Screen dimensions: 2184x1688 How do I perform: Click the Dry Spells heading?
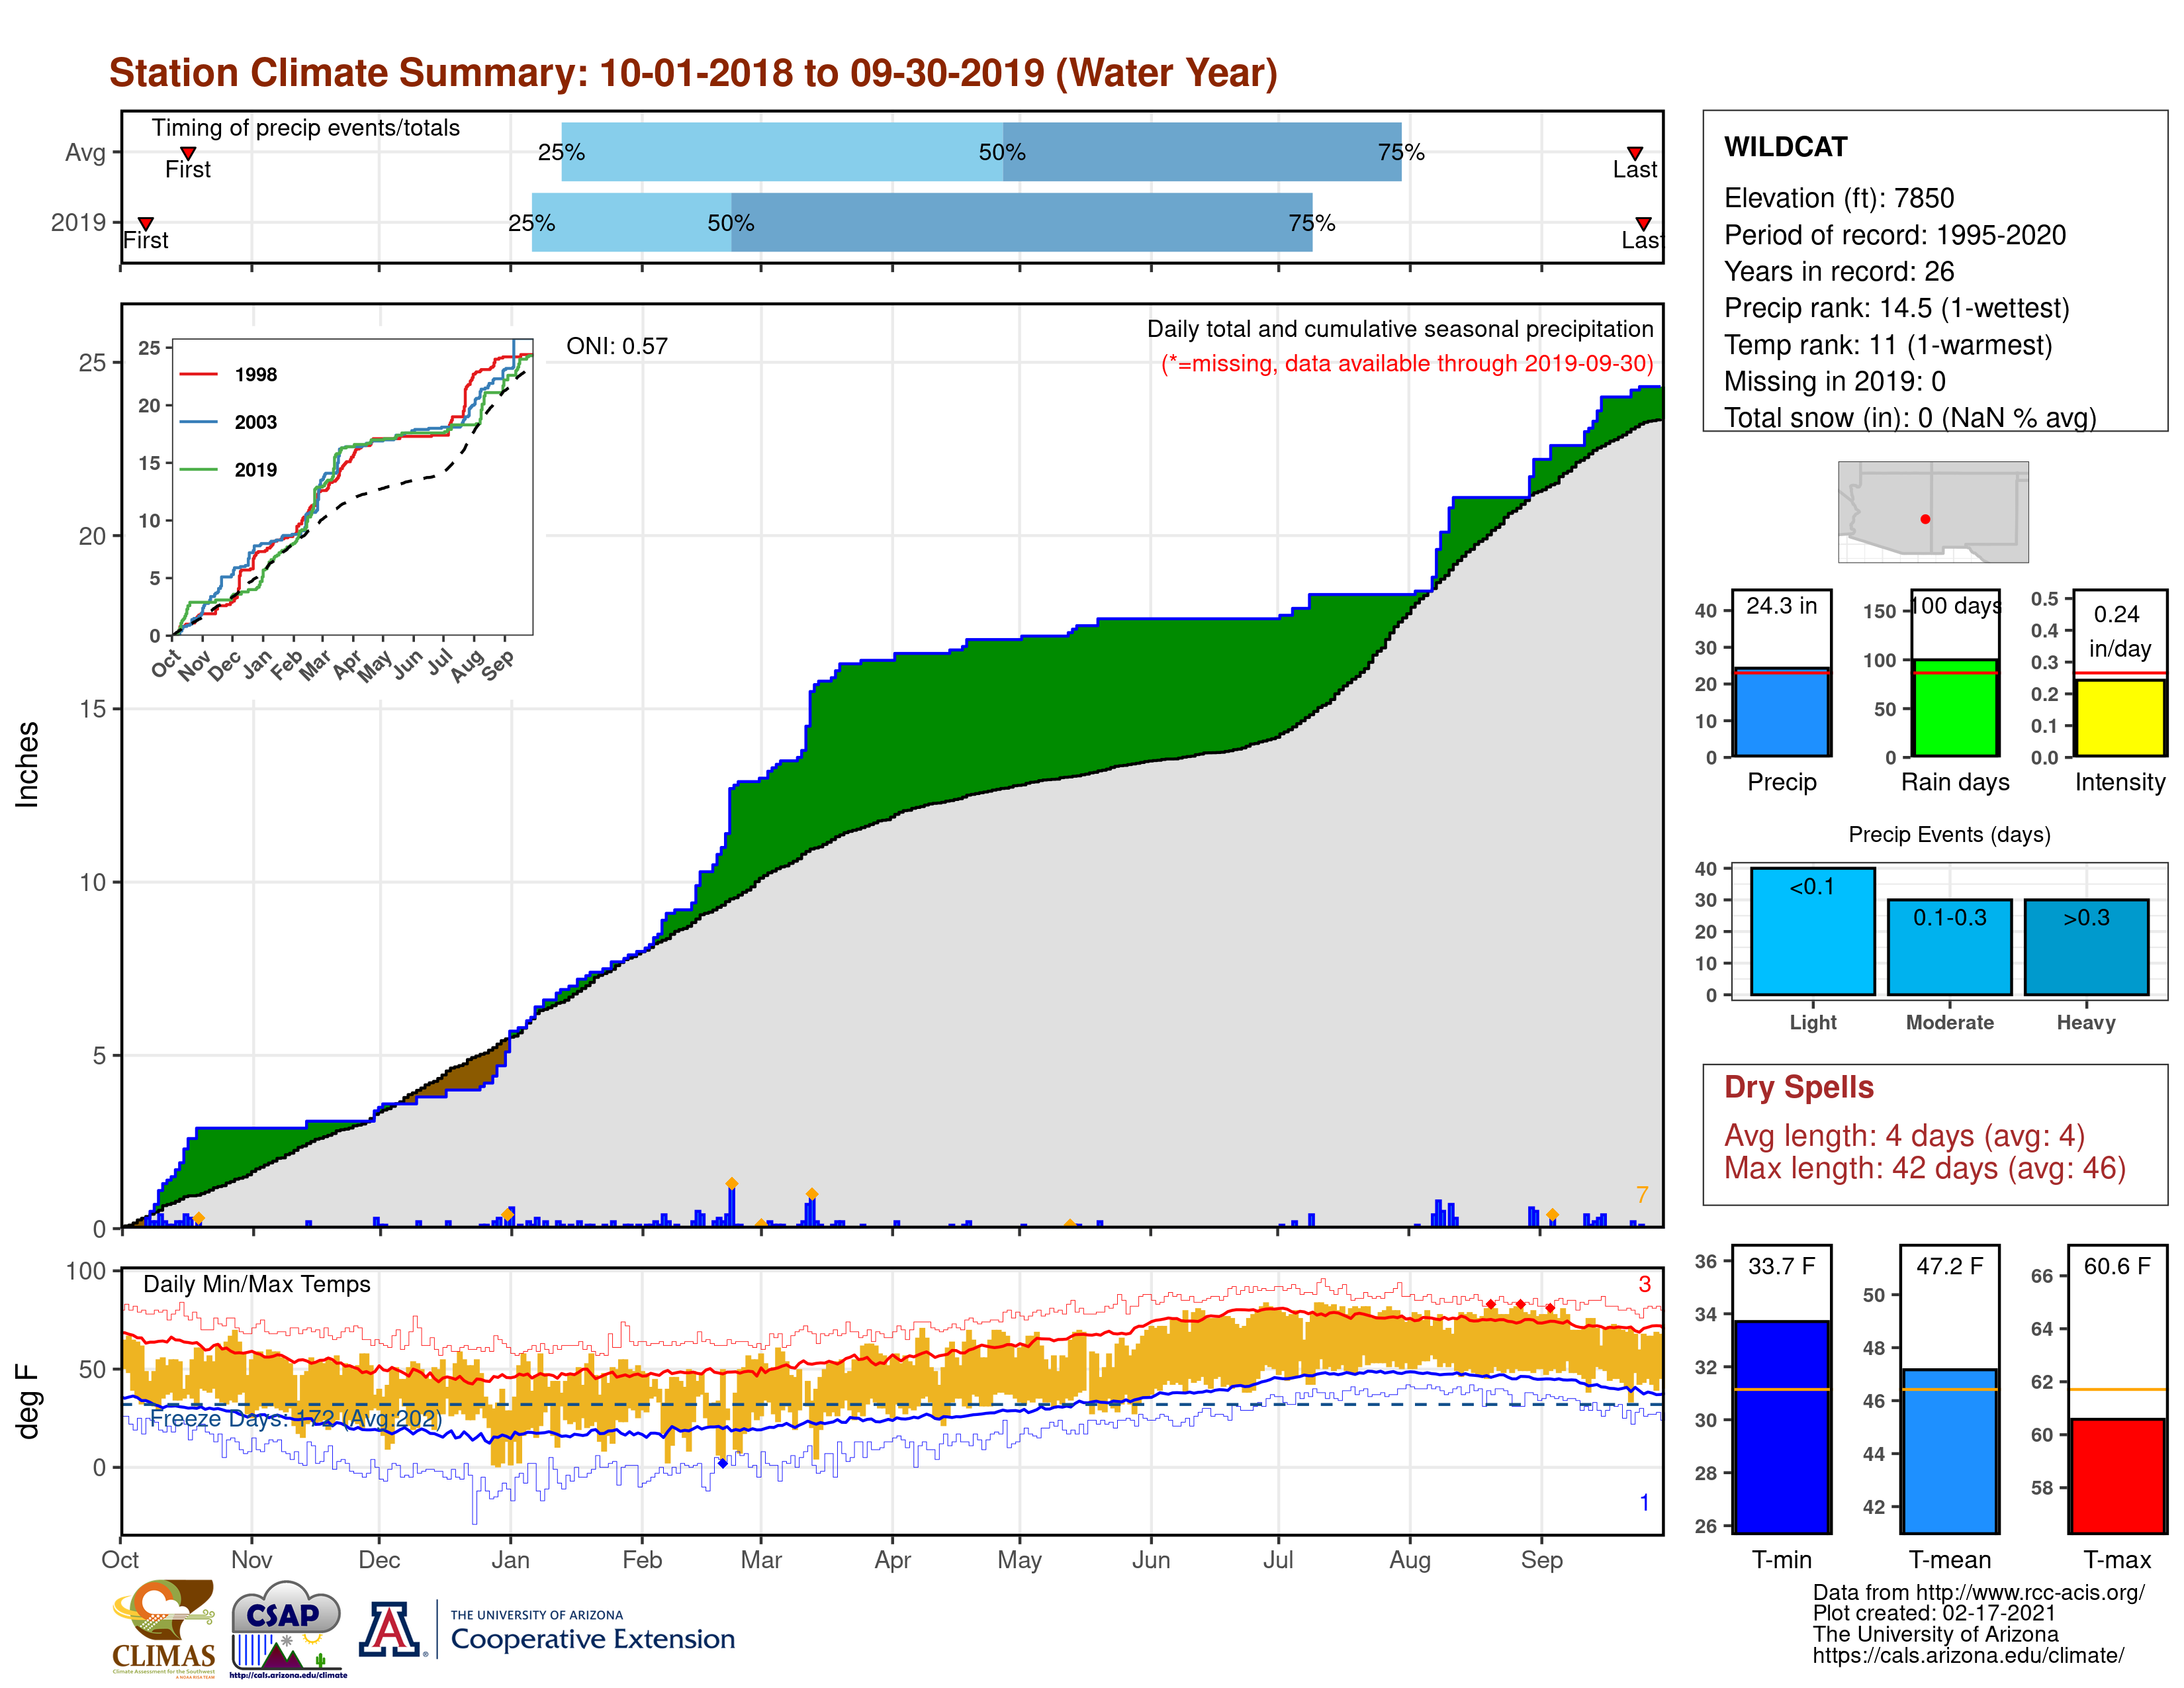pyautogui.click(x=1798, y=1087)
